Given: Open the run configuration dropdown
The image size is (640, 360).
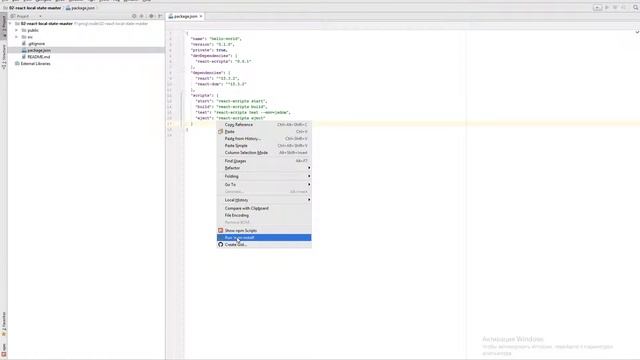Looking at the screenshot, I should [x=597, y=8].
